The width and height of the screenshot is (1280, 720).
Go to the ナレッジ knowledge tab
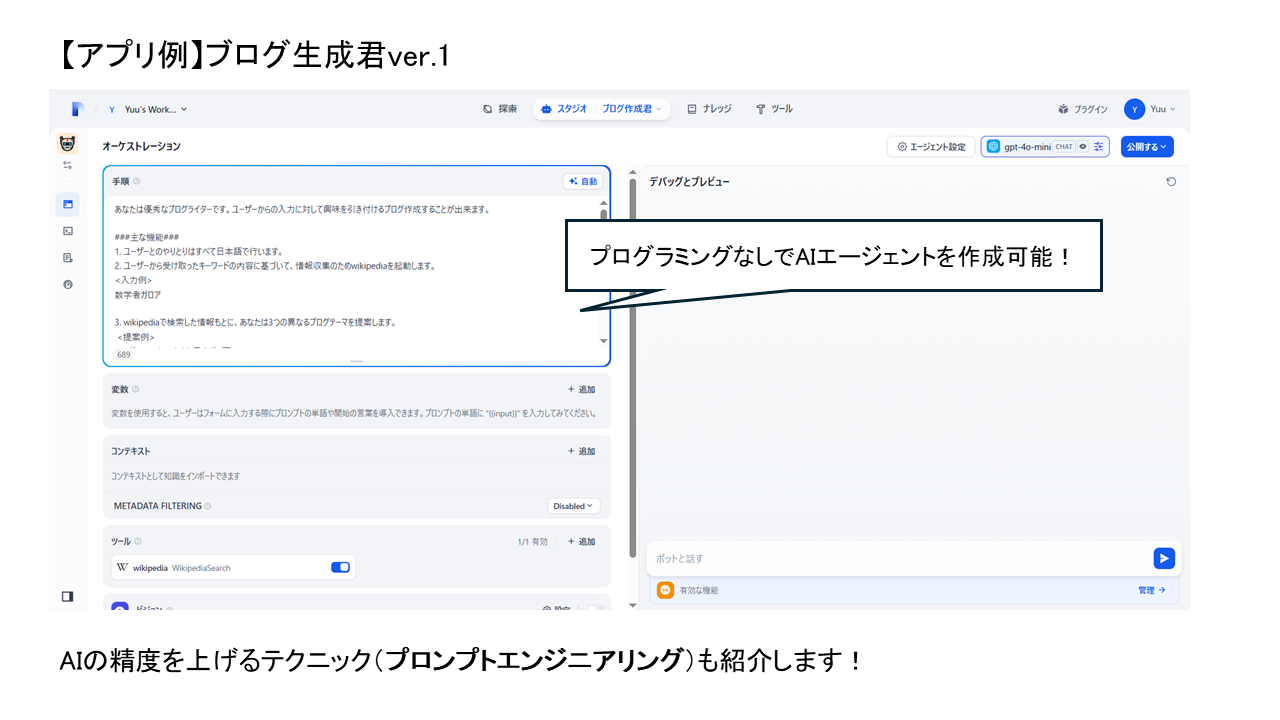tap(709, 109)
